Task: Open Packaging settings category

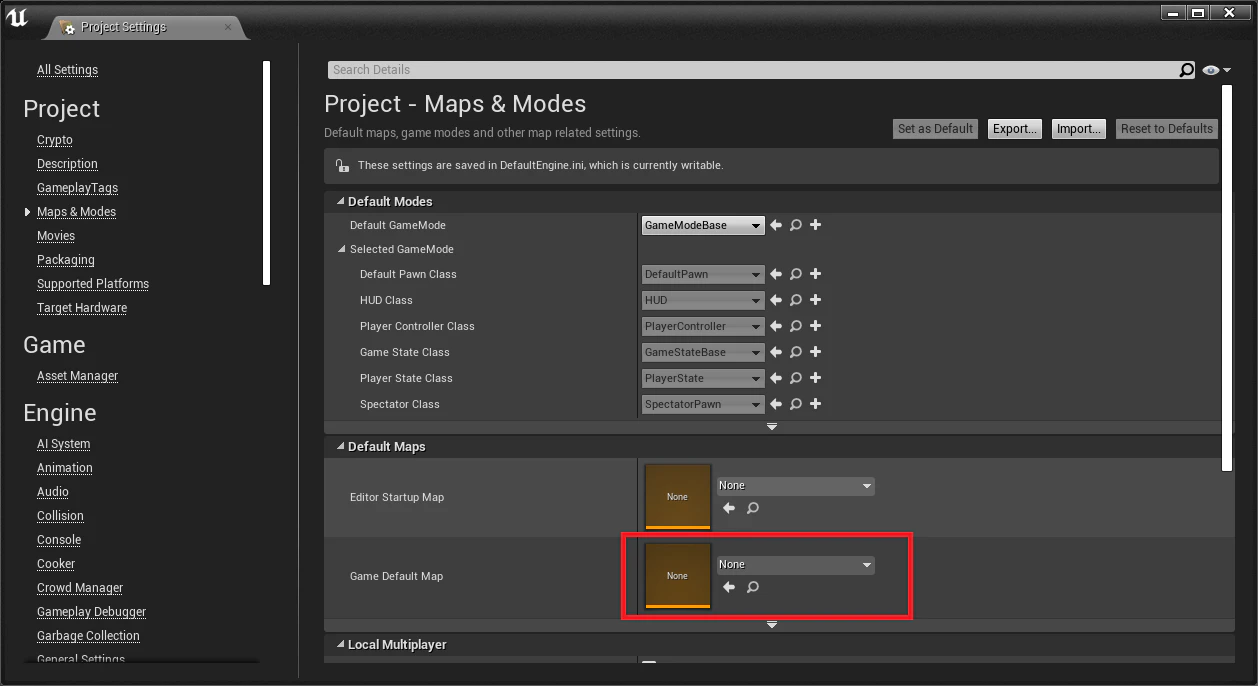Action: 66,260
